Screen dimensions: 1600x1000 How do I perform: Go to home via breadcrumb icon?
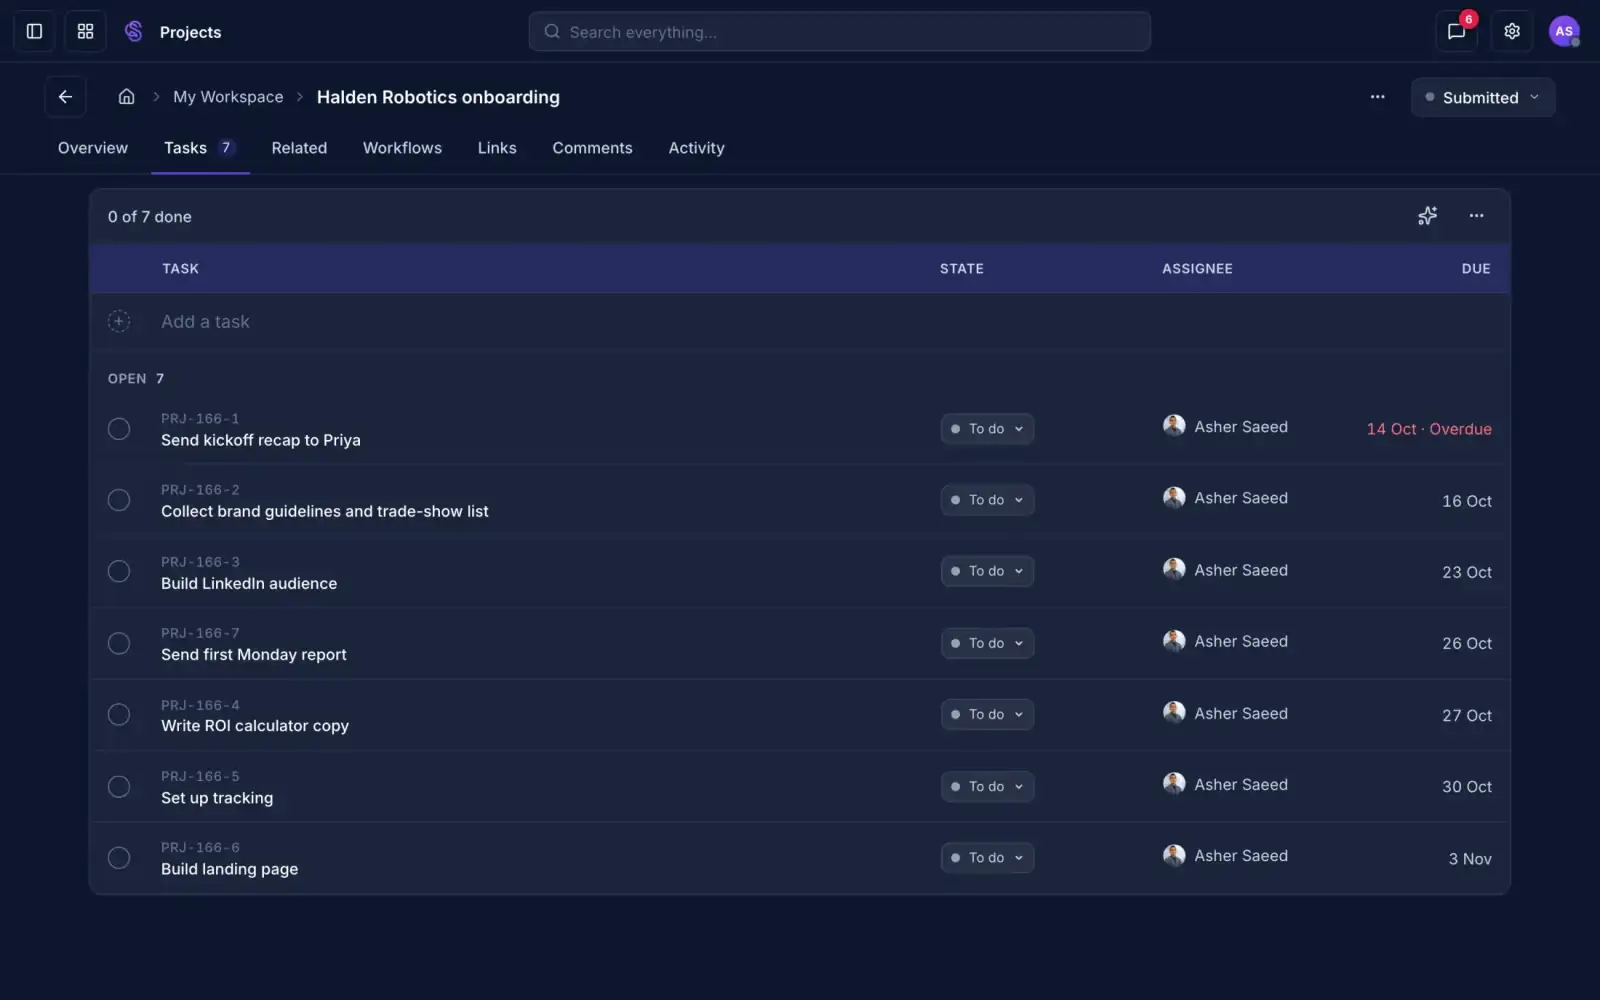tap(126, 97)
